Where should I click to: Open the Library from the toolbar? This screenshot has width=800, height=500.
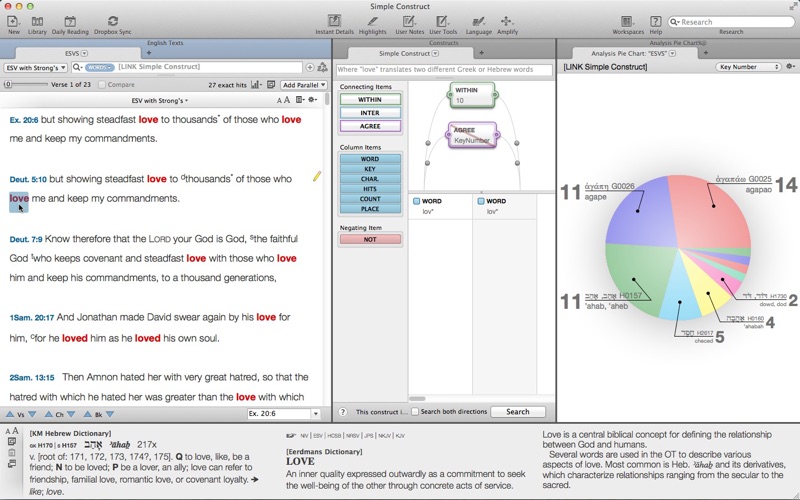click(37, 23)
